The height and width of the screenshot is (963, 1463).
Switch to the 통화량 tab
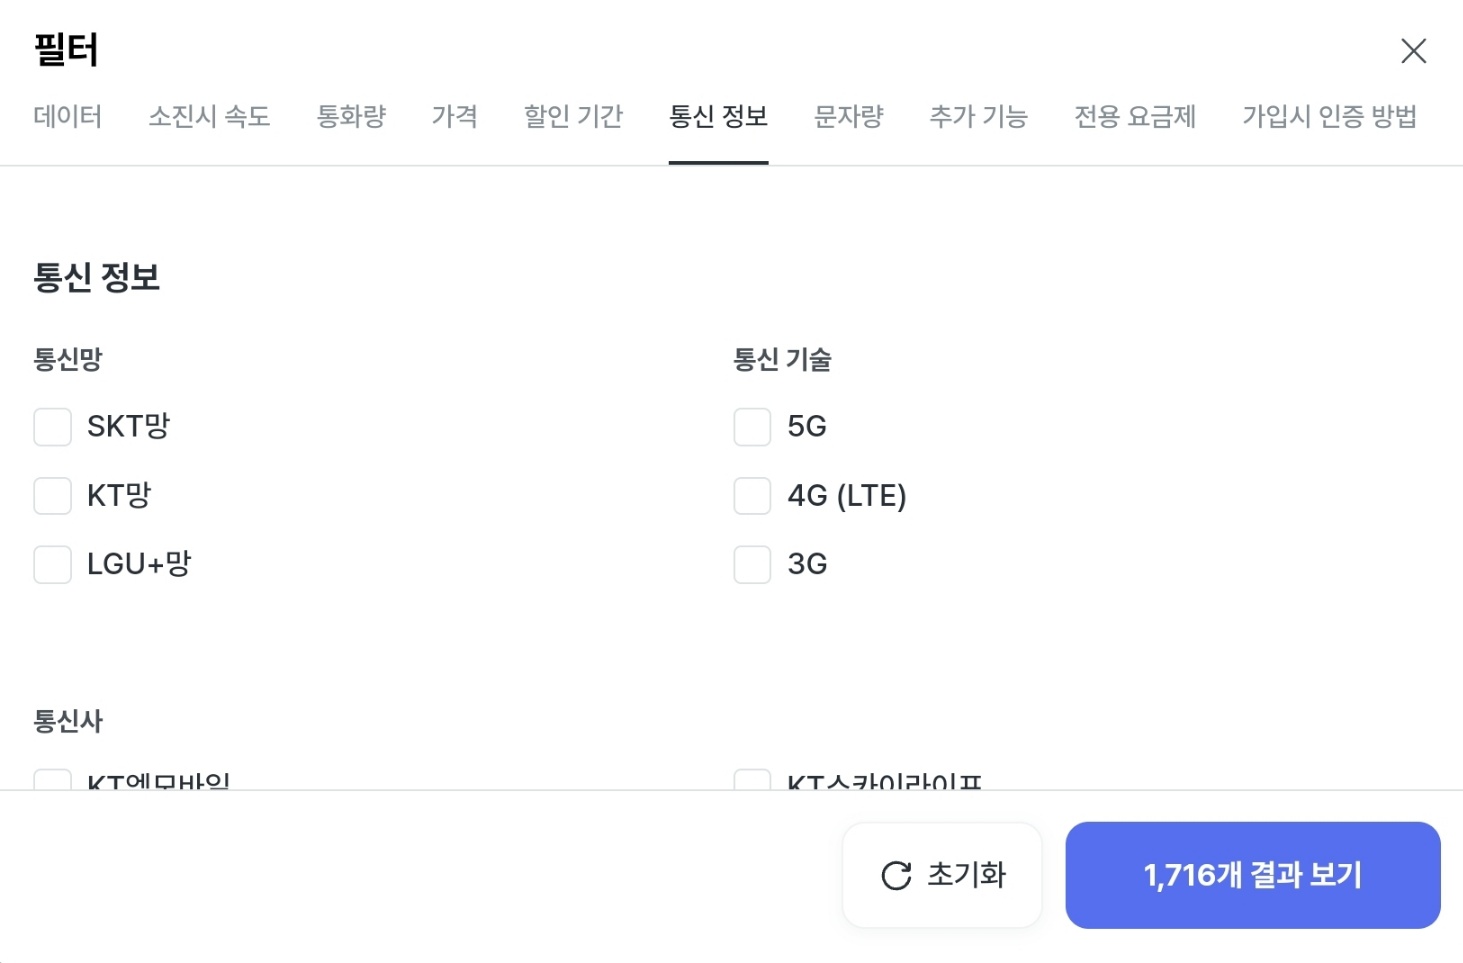(x=351, y=117)
